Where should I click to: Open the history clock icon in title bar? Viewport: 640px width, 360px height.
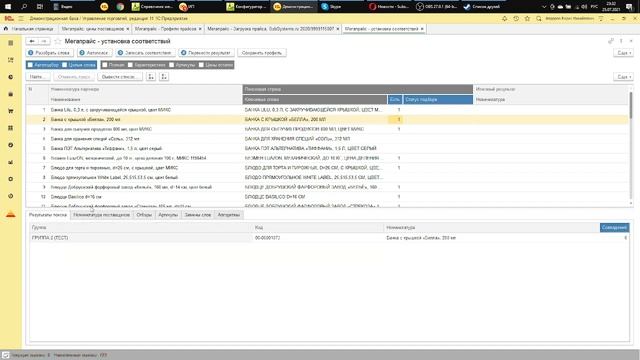(x=516, y=18)
